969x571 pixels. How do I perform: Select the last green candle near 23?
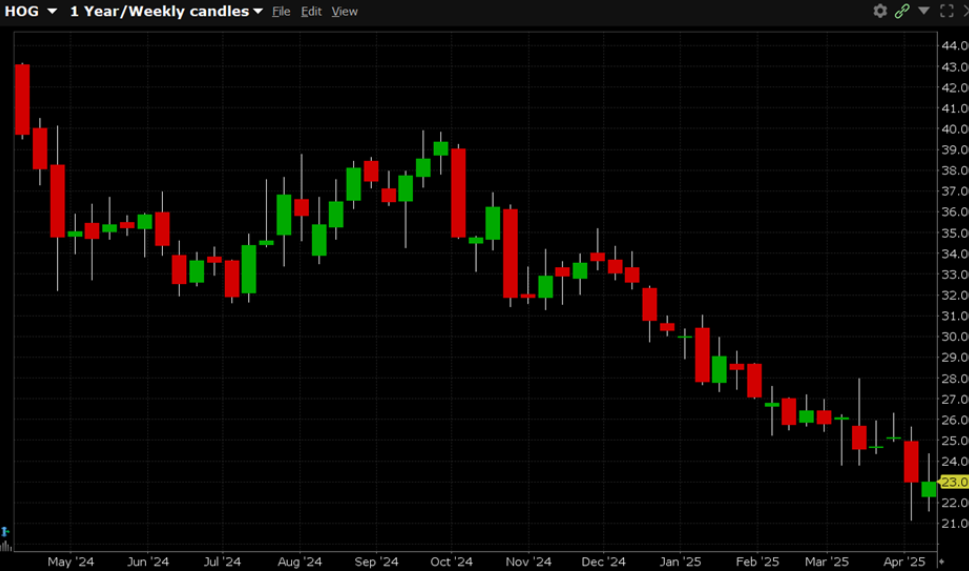tap(928, 489)
